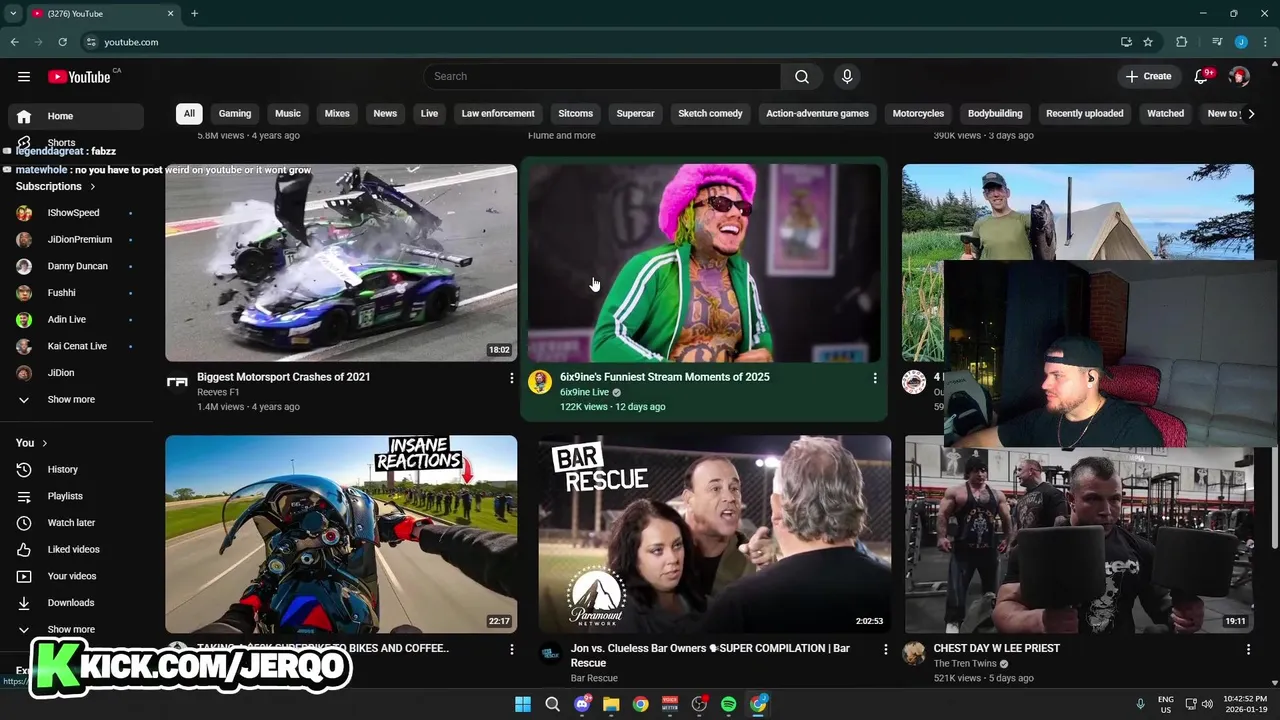This screenshot has width=1280, height=720.
Task: Open Fushhi subscription channel
Action: [x=76, y=293]
